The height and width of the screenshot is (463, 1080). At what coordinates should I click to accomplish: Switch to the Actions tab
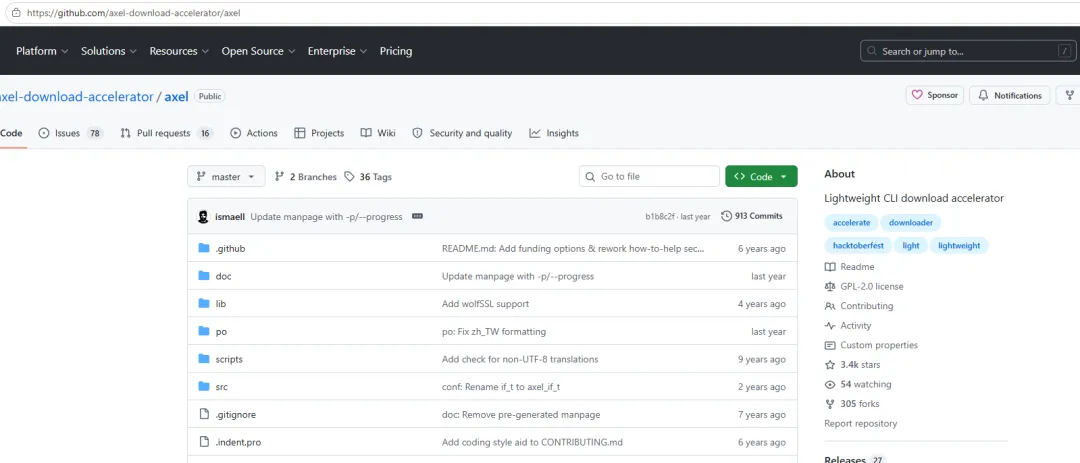click(x=253, y=133)
